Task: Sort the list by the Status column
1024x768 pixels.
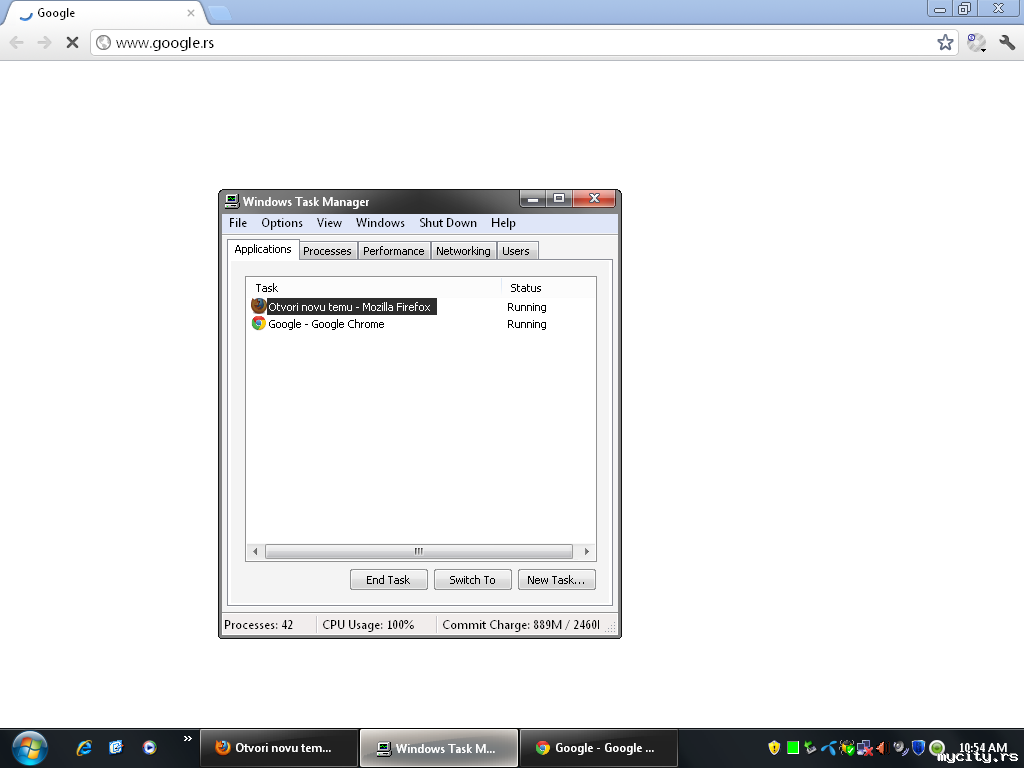Action: 549,288
